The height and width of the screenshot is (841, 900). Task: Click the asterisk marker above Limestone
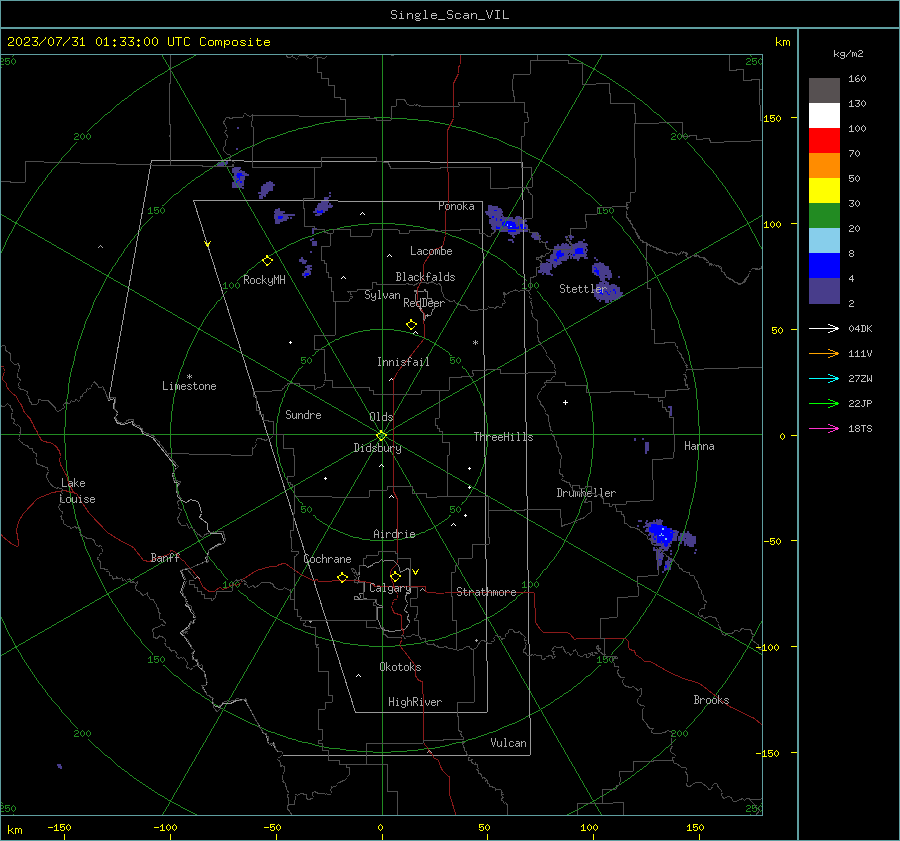point(189,377)
